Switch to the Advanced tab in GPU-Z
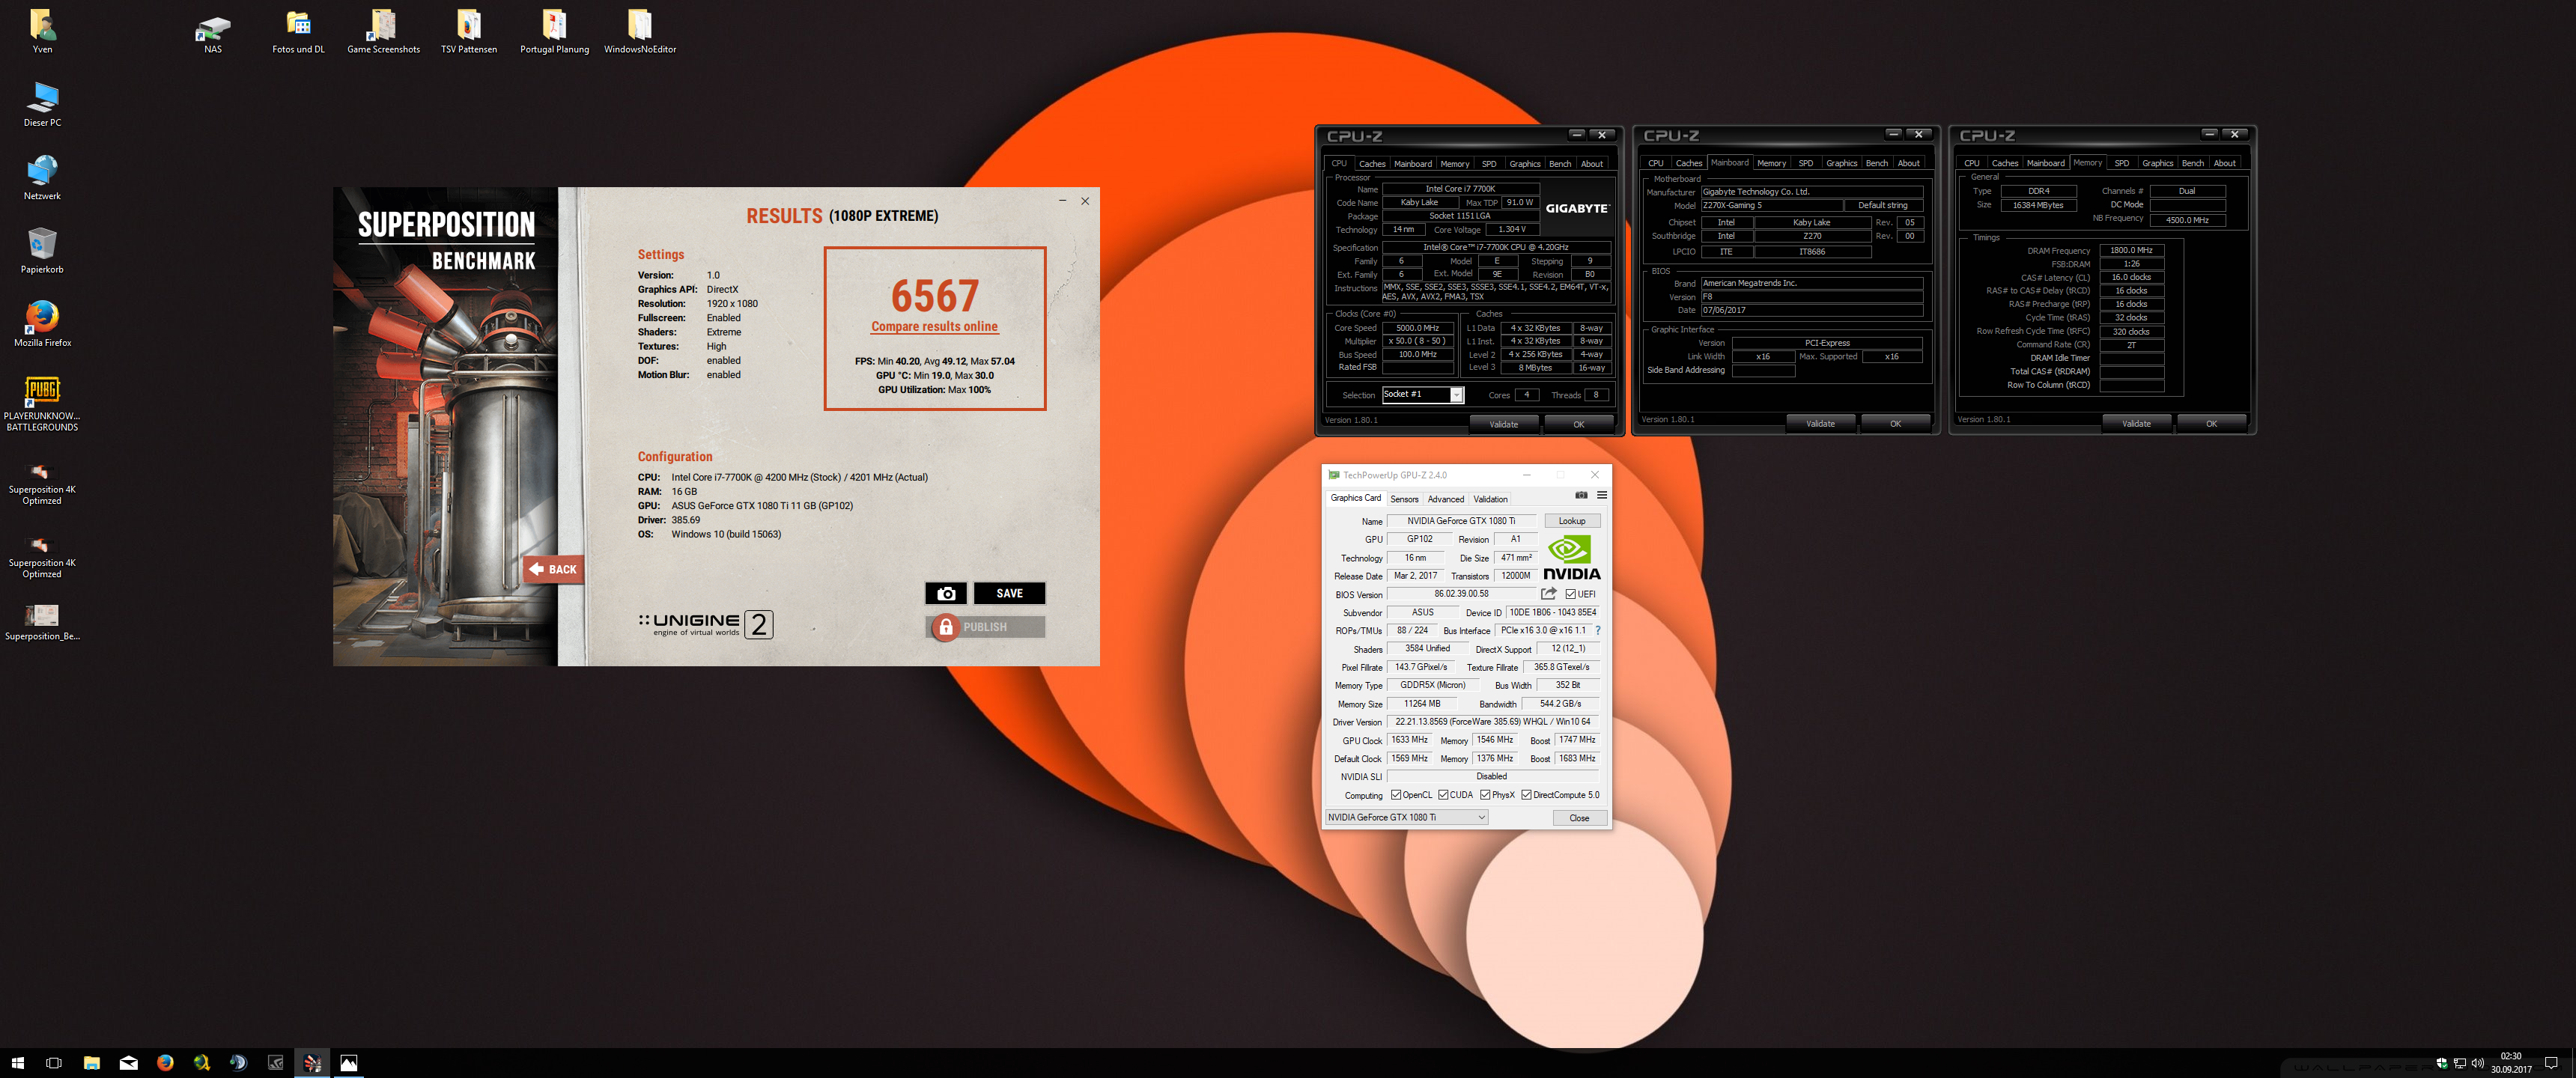 [x=1445, y=499]
